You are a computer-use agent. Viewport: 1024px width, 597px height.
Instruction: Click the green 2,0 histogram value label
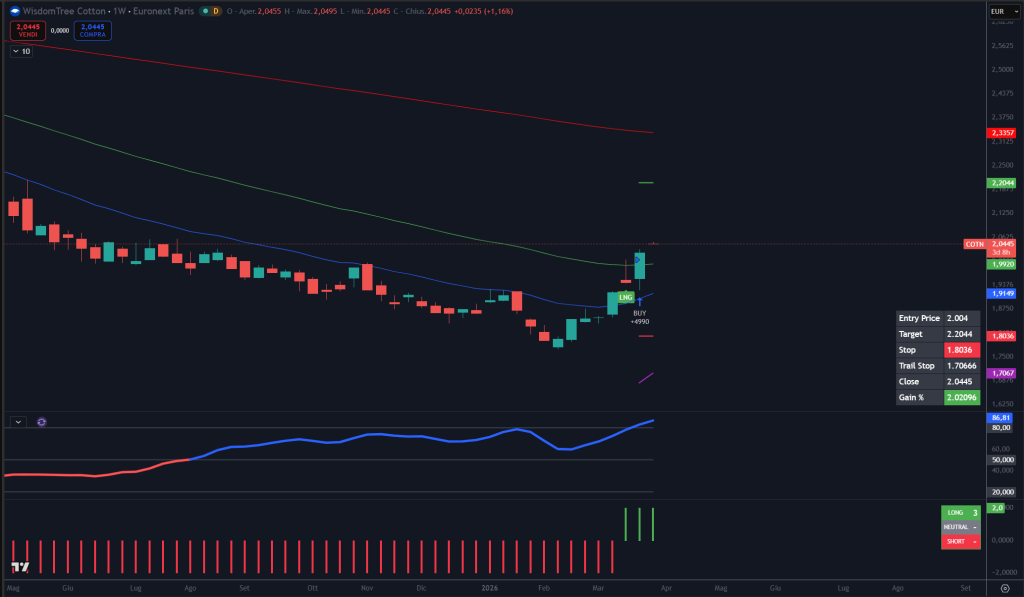pyautogui.click(x=996, y=508)
